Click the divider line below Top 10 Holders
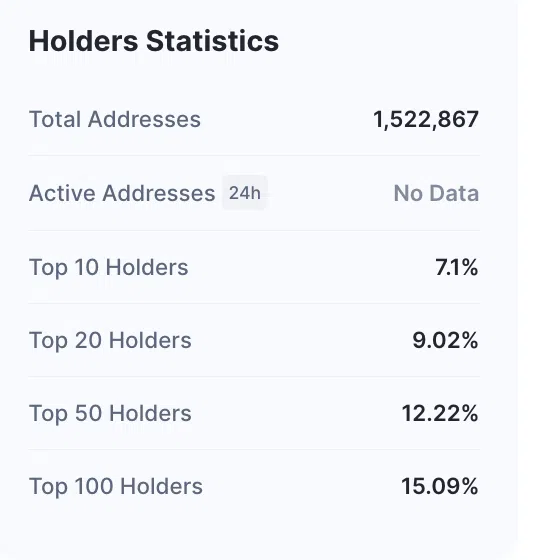548x560 pixels. (x=254, y=304)
